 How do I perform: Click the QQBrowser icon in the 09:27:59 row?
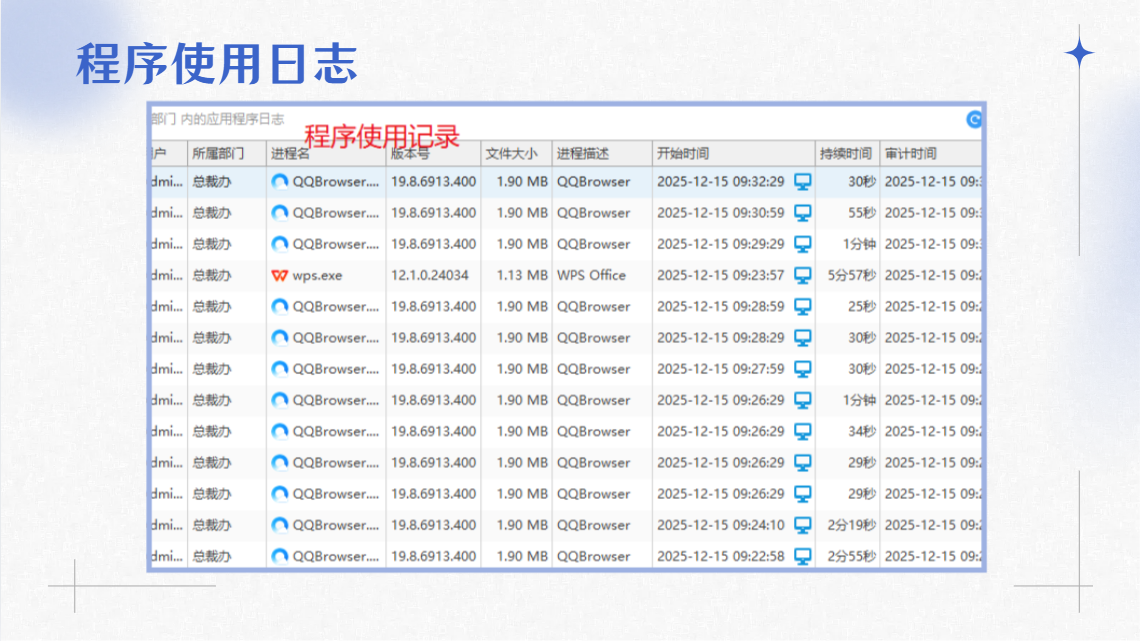280,369
